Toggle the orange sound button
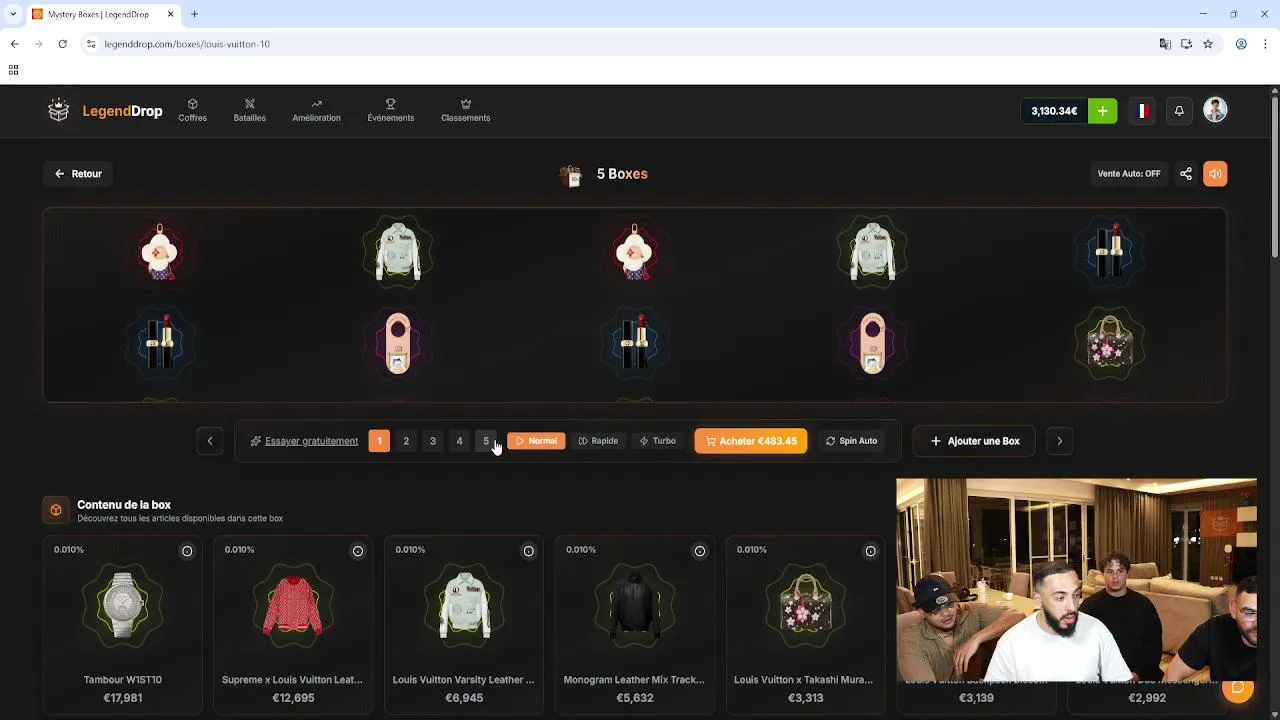The height and width of the screenshot is (720, 1280). click(1215, 174)
